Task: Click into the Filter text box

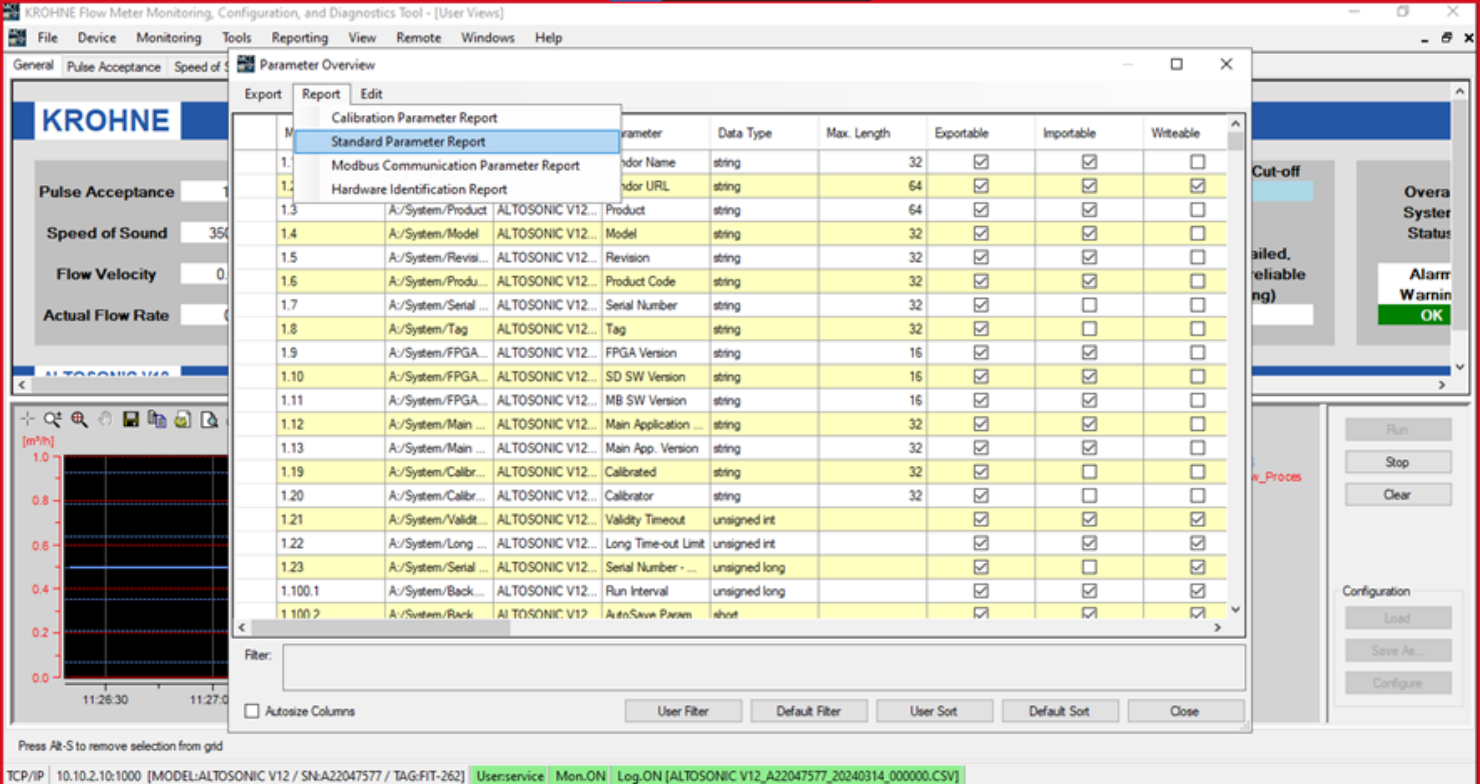Action: point(763,667)
